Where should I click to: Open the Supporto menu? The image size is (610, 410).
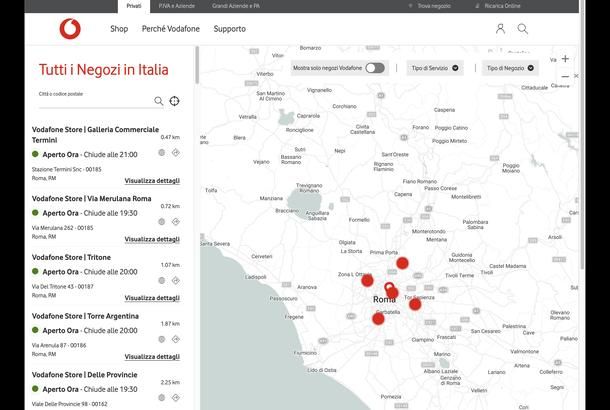(230, 29)
